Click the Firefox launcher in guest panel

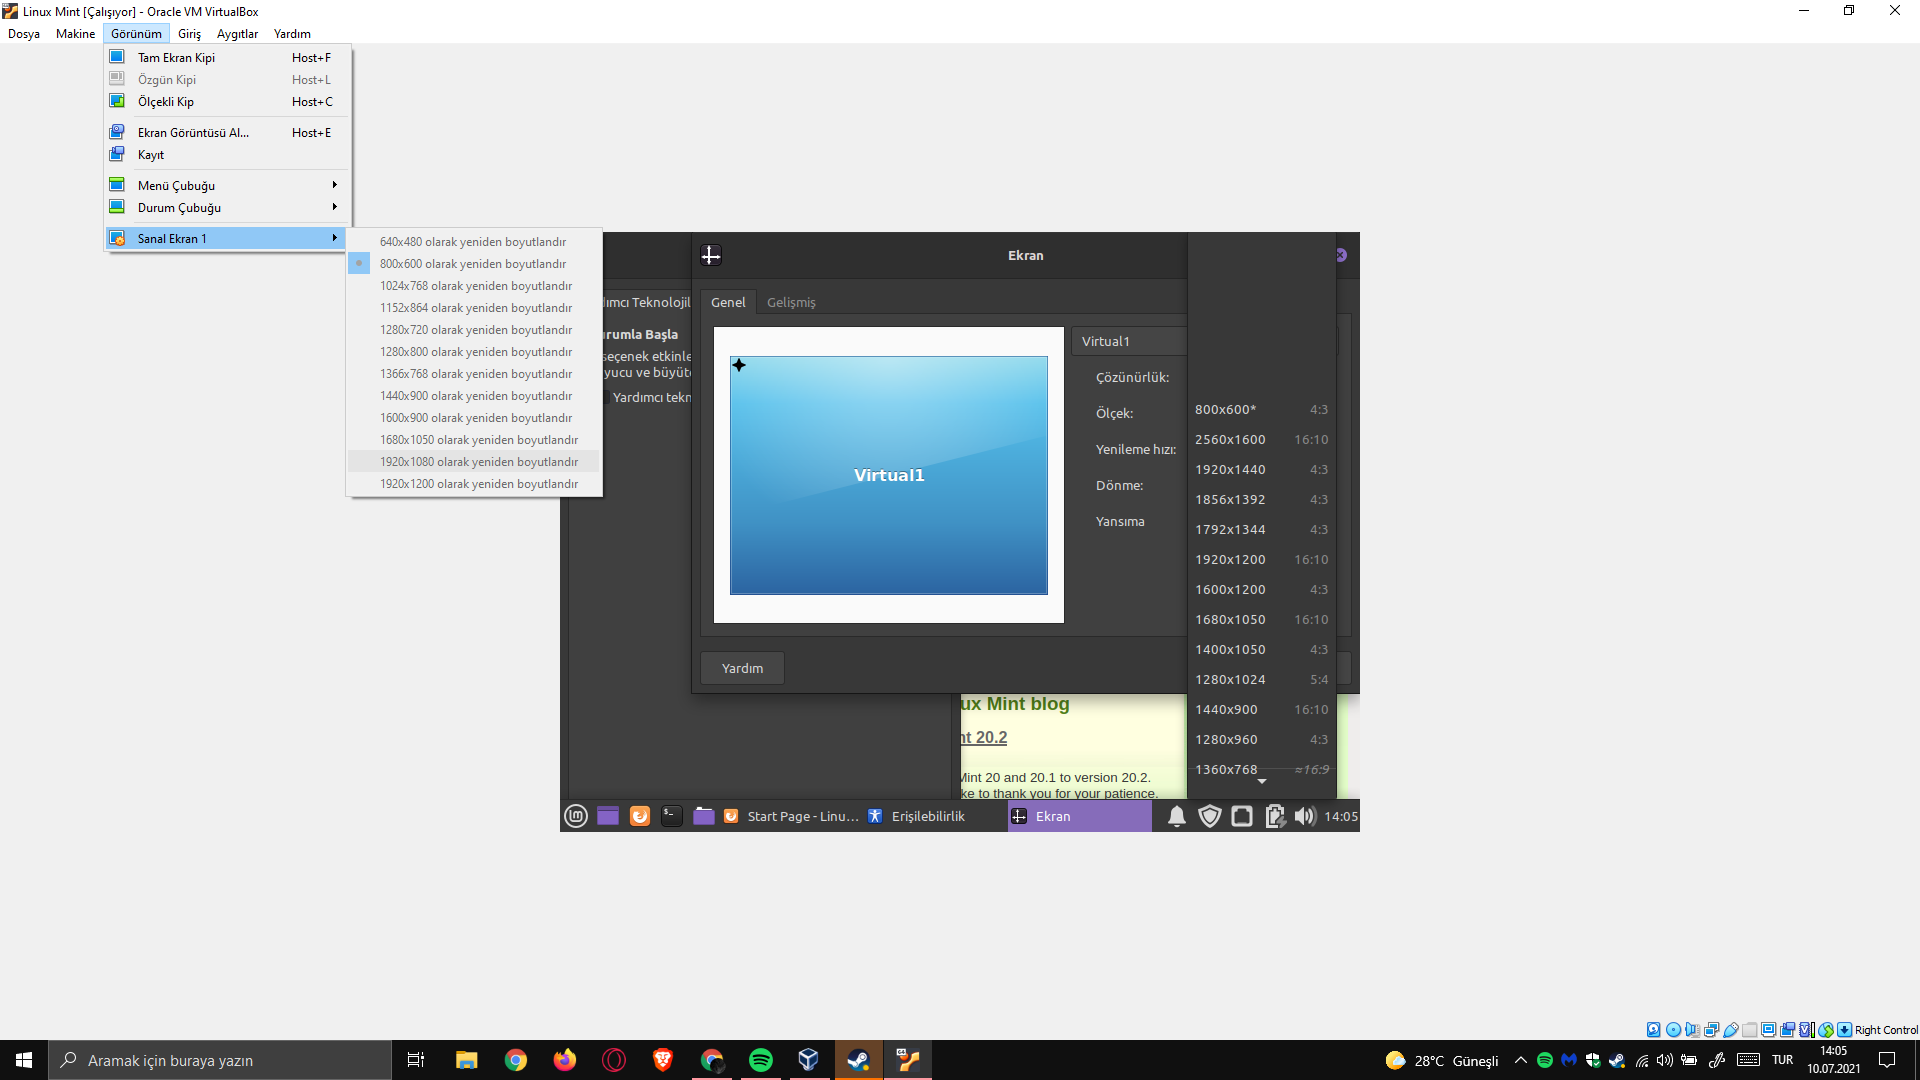point(640,816)
